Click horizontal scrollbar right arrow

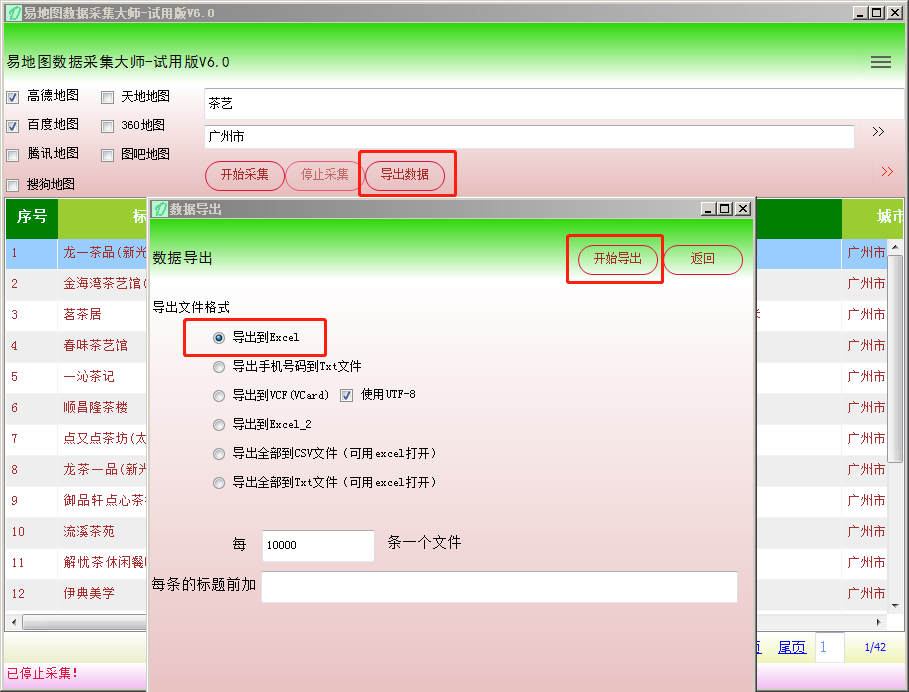pyautogui.click(x=879, y=622)
